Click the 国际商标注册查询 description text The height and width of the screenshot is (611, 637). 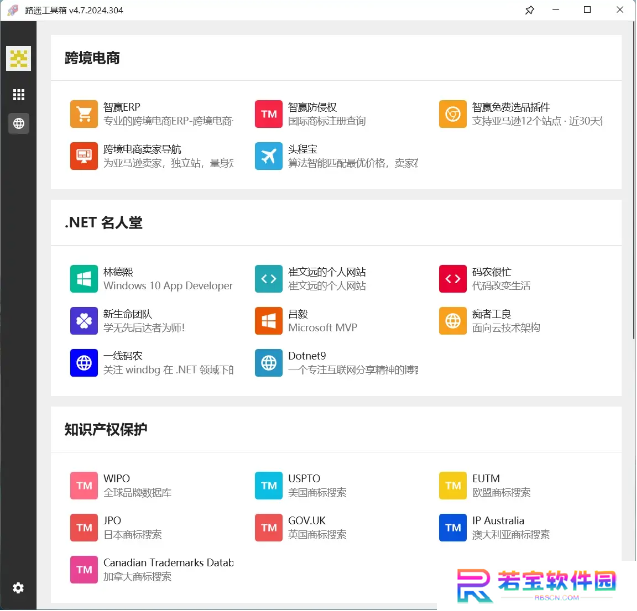pos(327,121)
